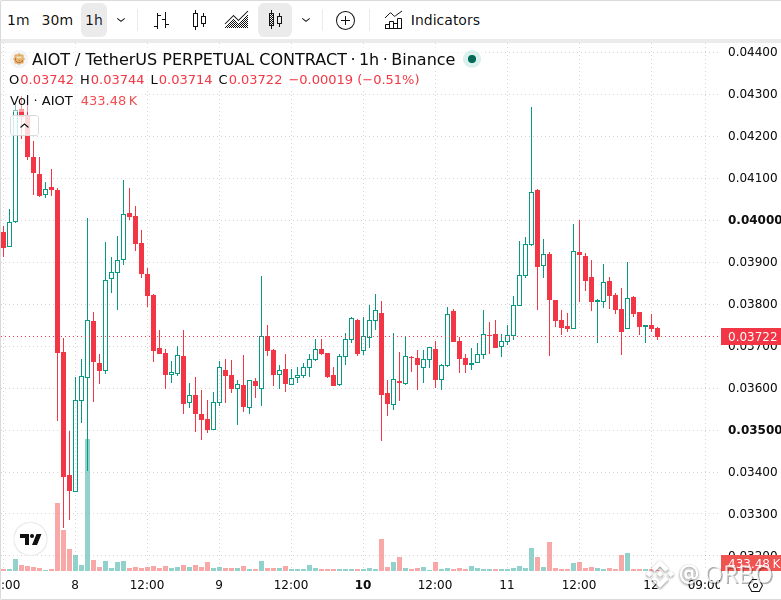The width and height of the screenshot is (781, 600).
Task: Select the 1h timeframe
Action: 94,20
